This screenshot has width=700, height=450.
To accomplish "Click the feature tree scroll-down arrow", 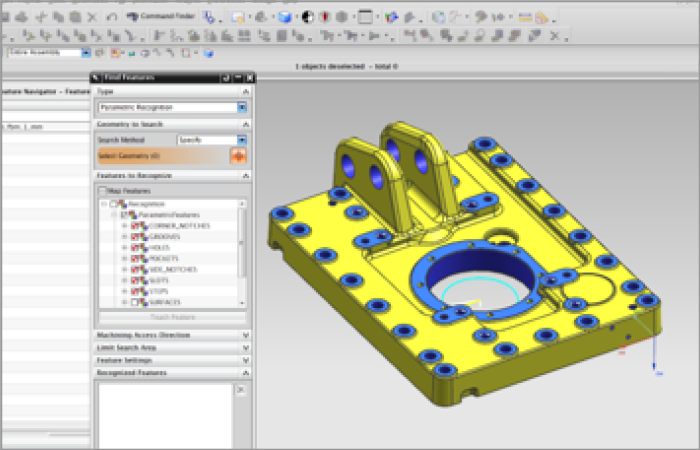I will (242, 303).
